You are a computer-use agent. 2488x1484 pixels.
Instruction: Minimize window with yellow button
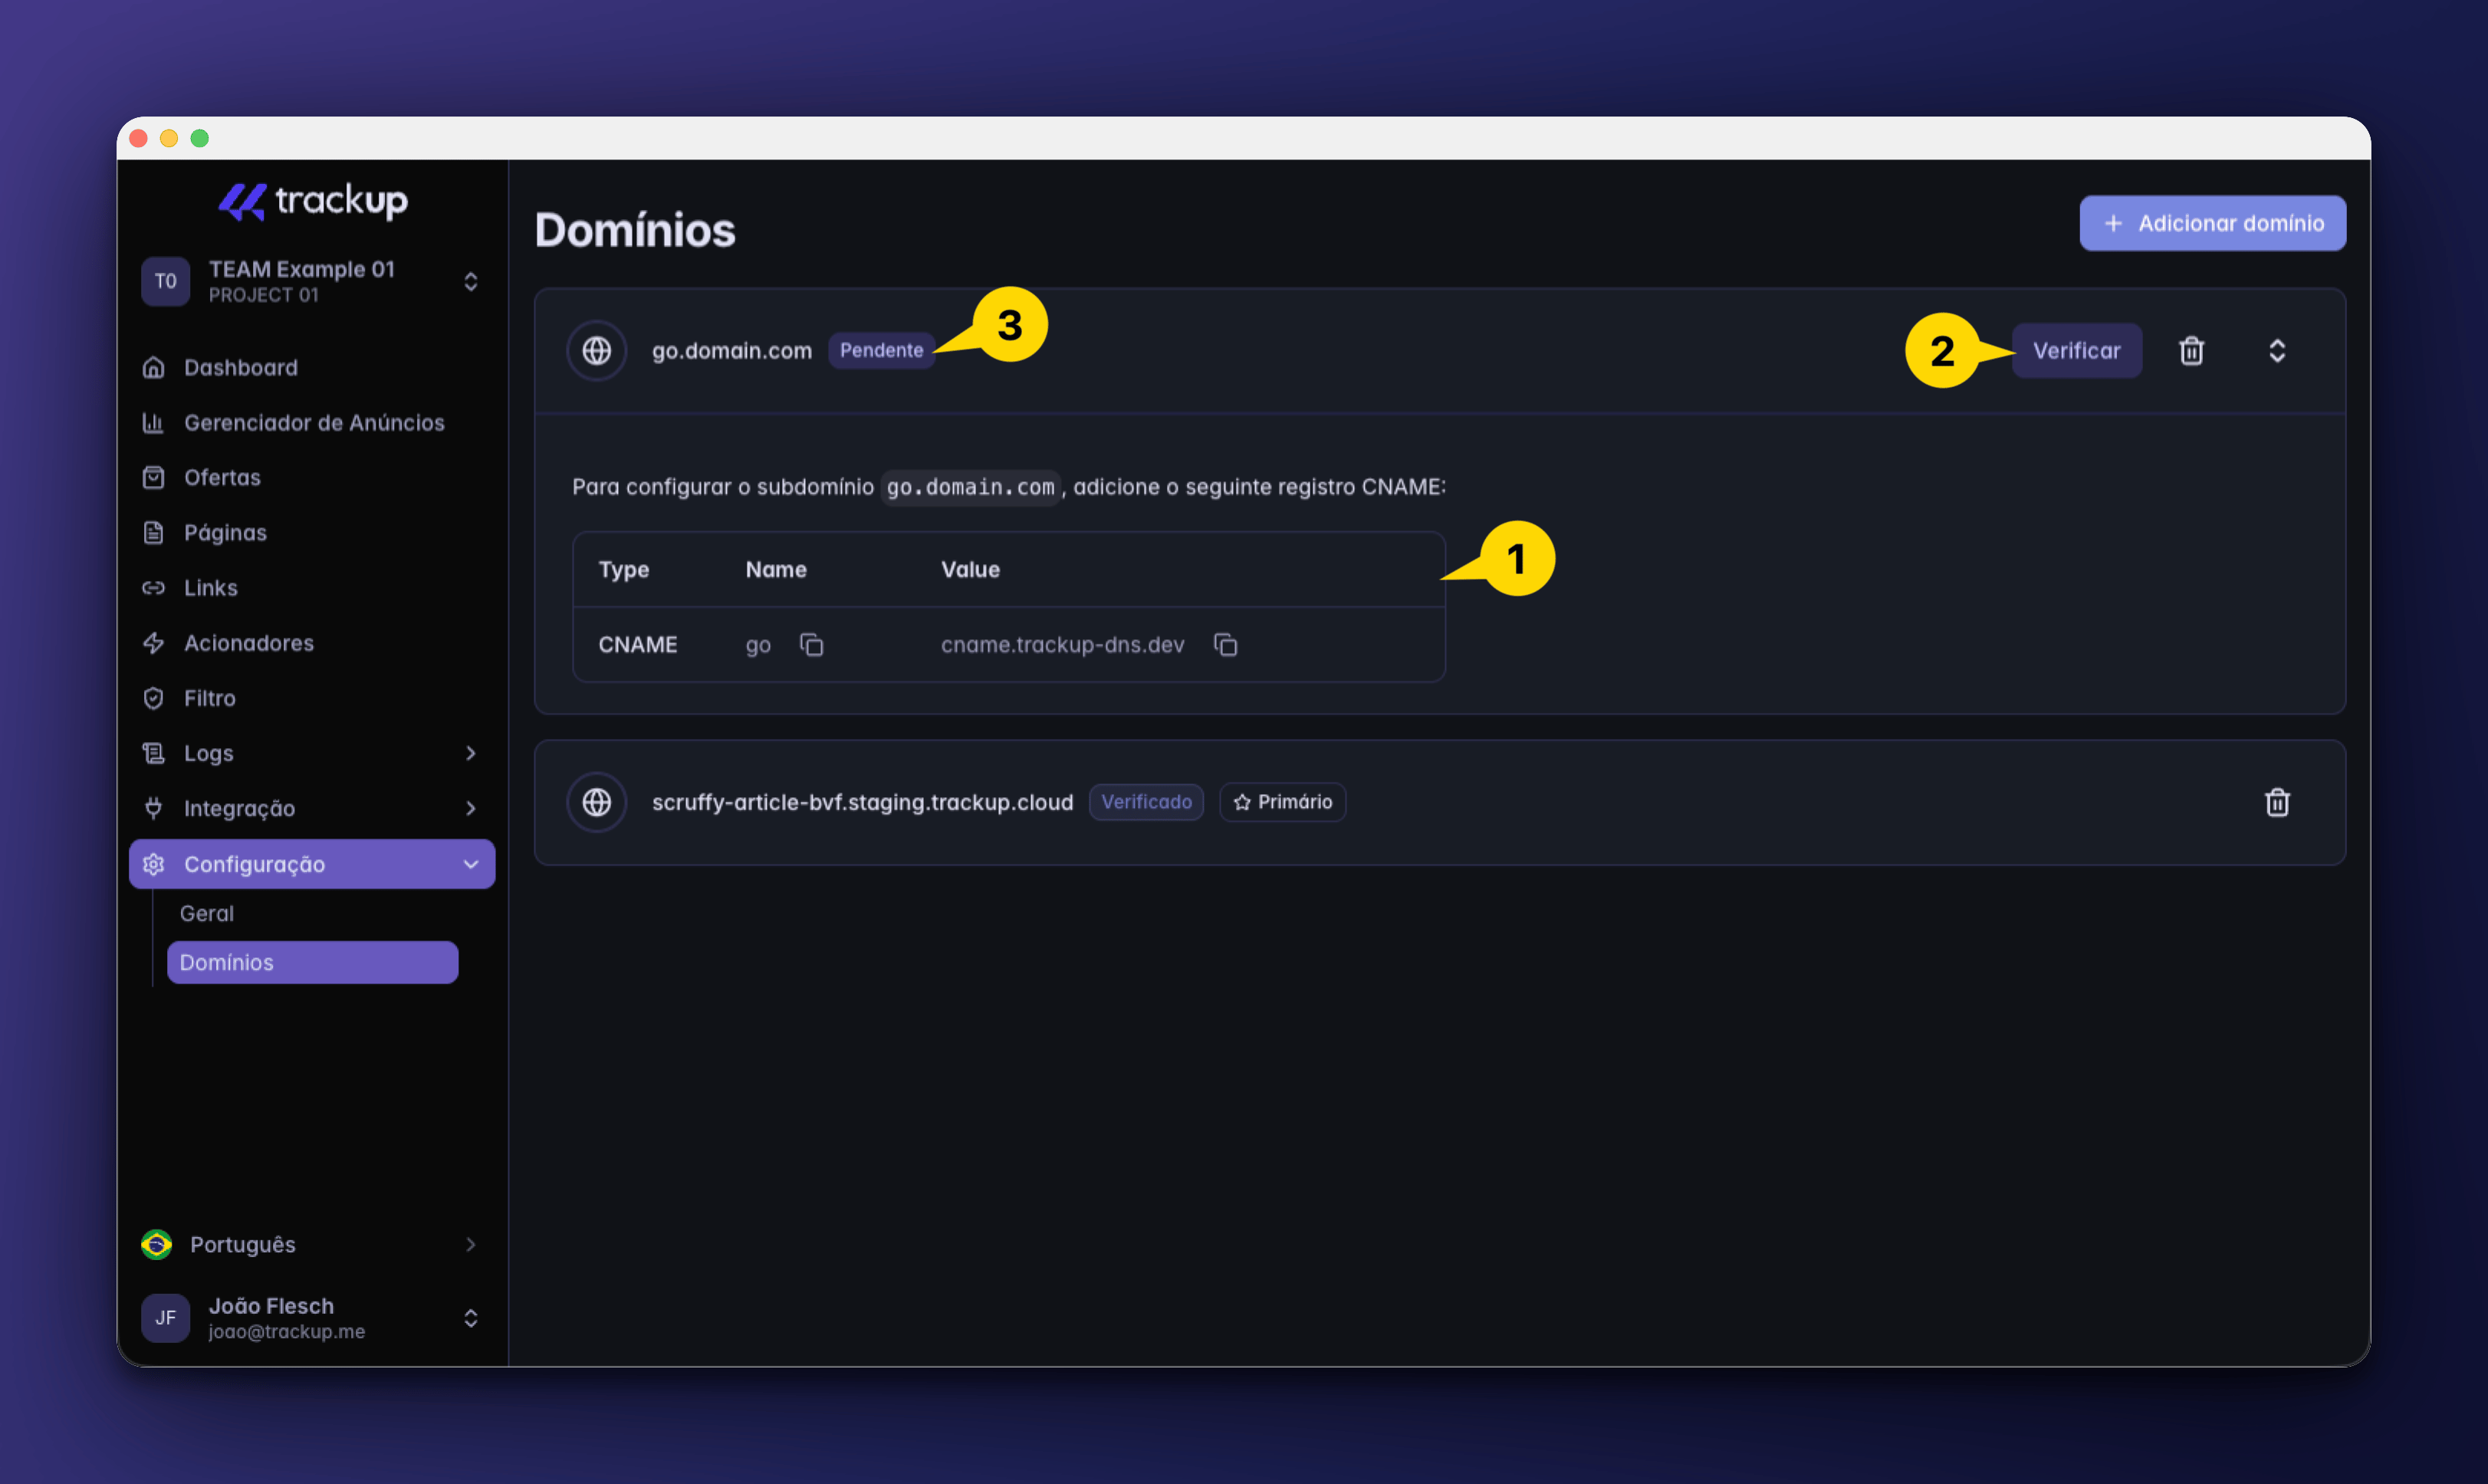click(169, 138)
